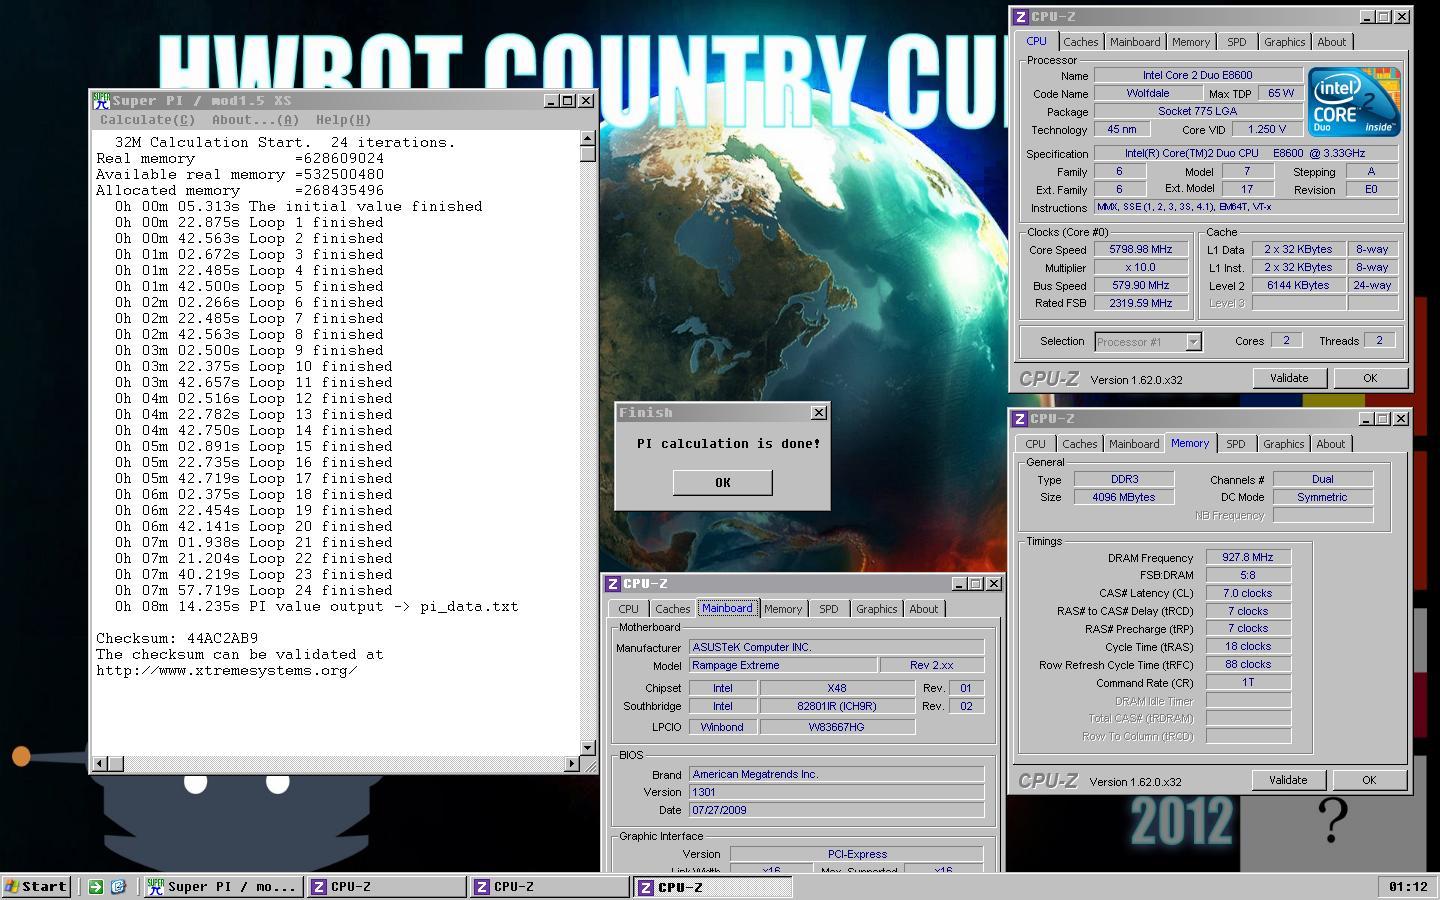Close the Finish dialog with its X

pos(818,412)
